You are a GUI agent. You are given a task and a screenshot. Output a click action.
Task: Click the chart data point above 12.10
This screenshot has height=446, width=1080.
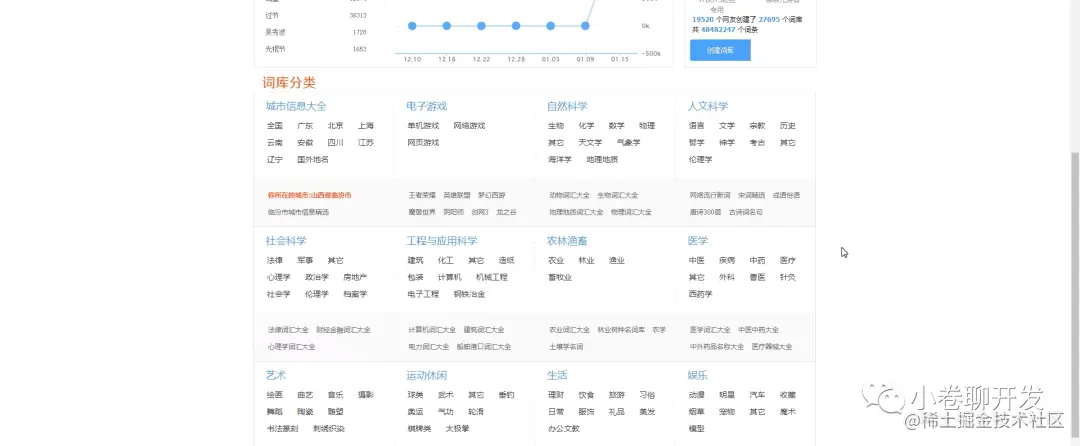click(412, 26)
